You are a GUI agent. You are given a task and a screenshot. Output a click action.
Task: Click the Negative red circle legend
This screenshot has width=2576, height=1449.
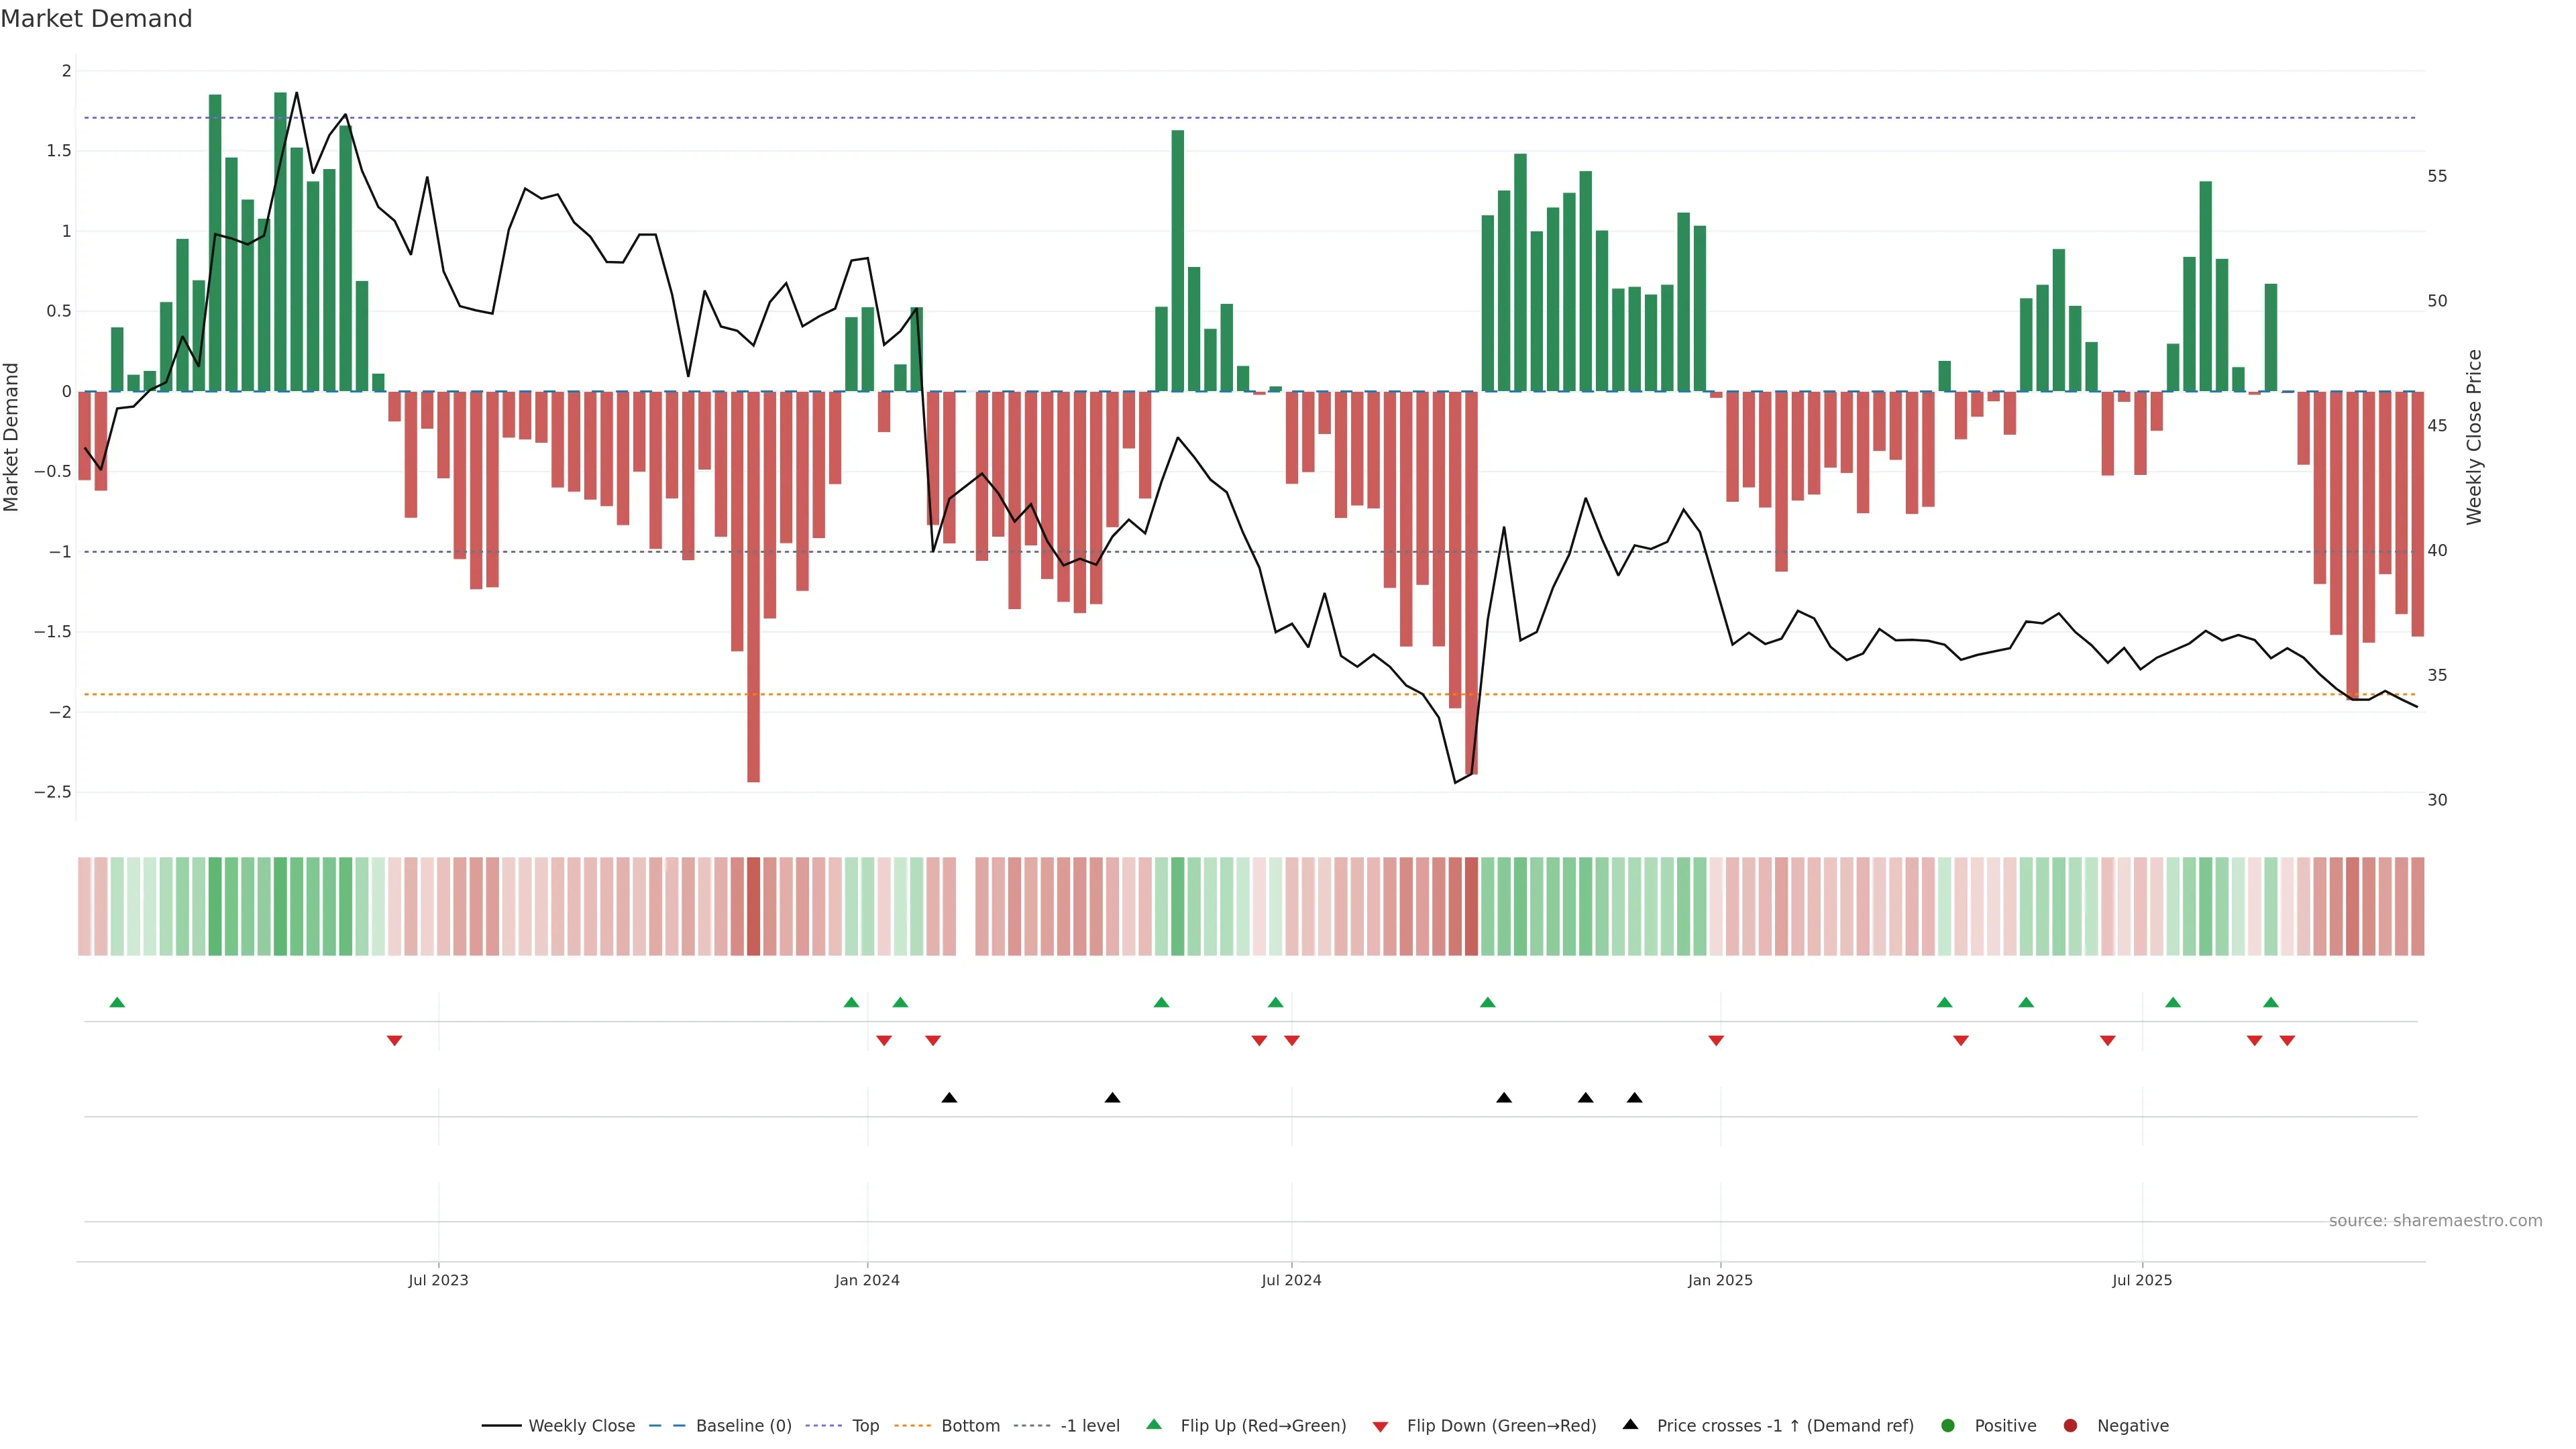pos(2070,1426)
